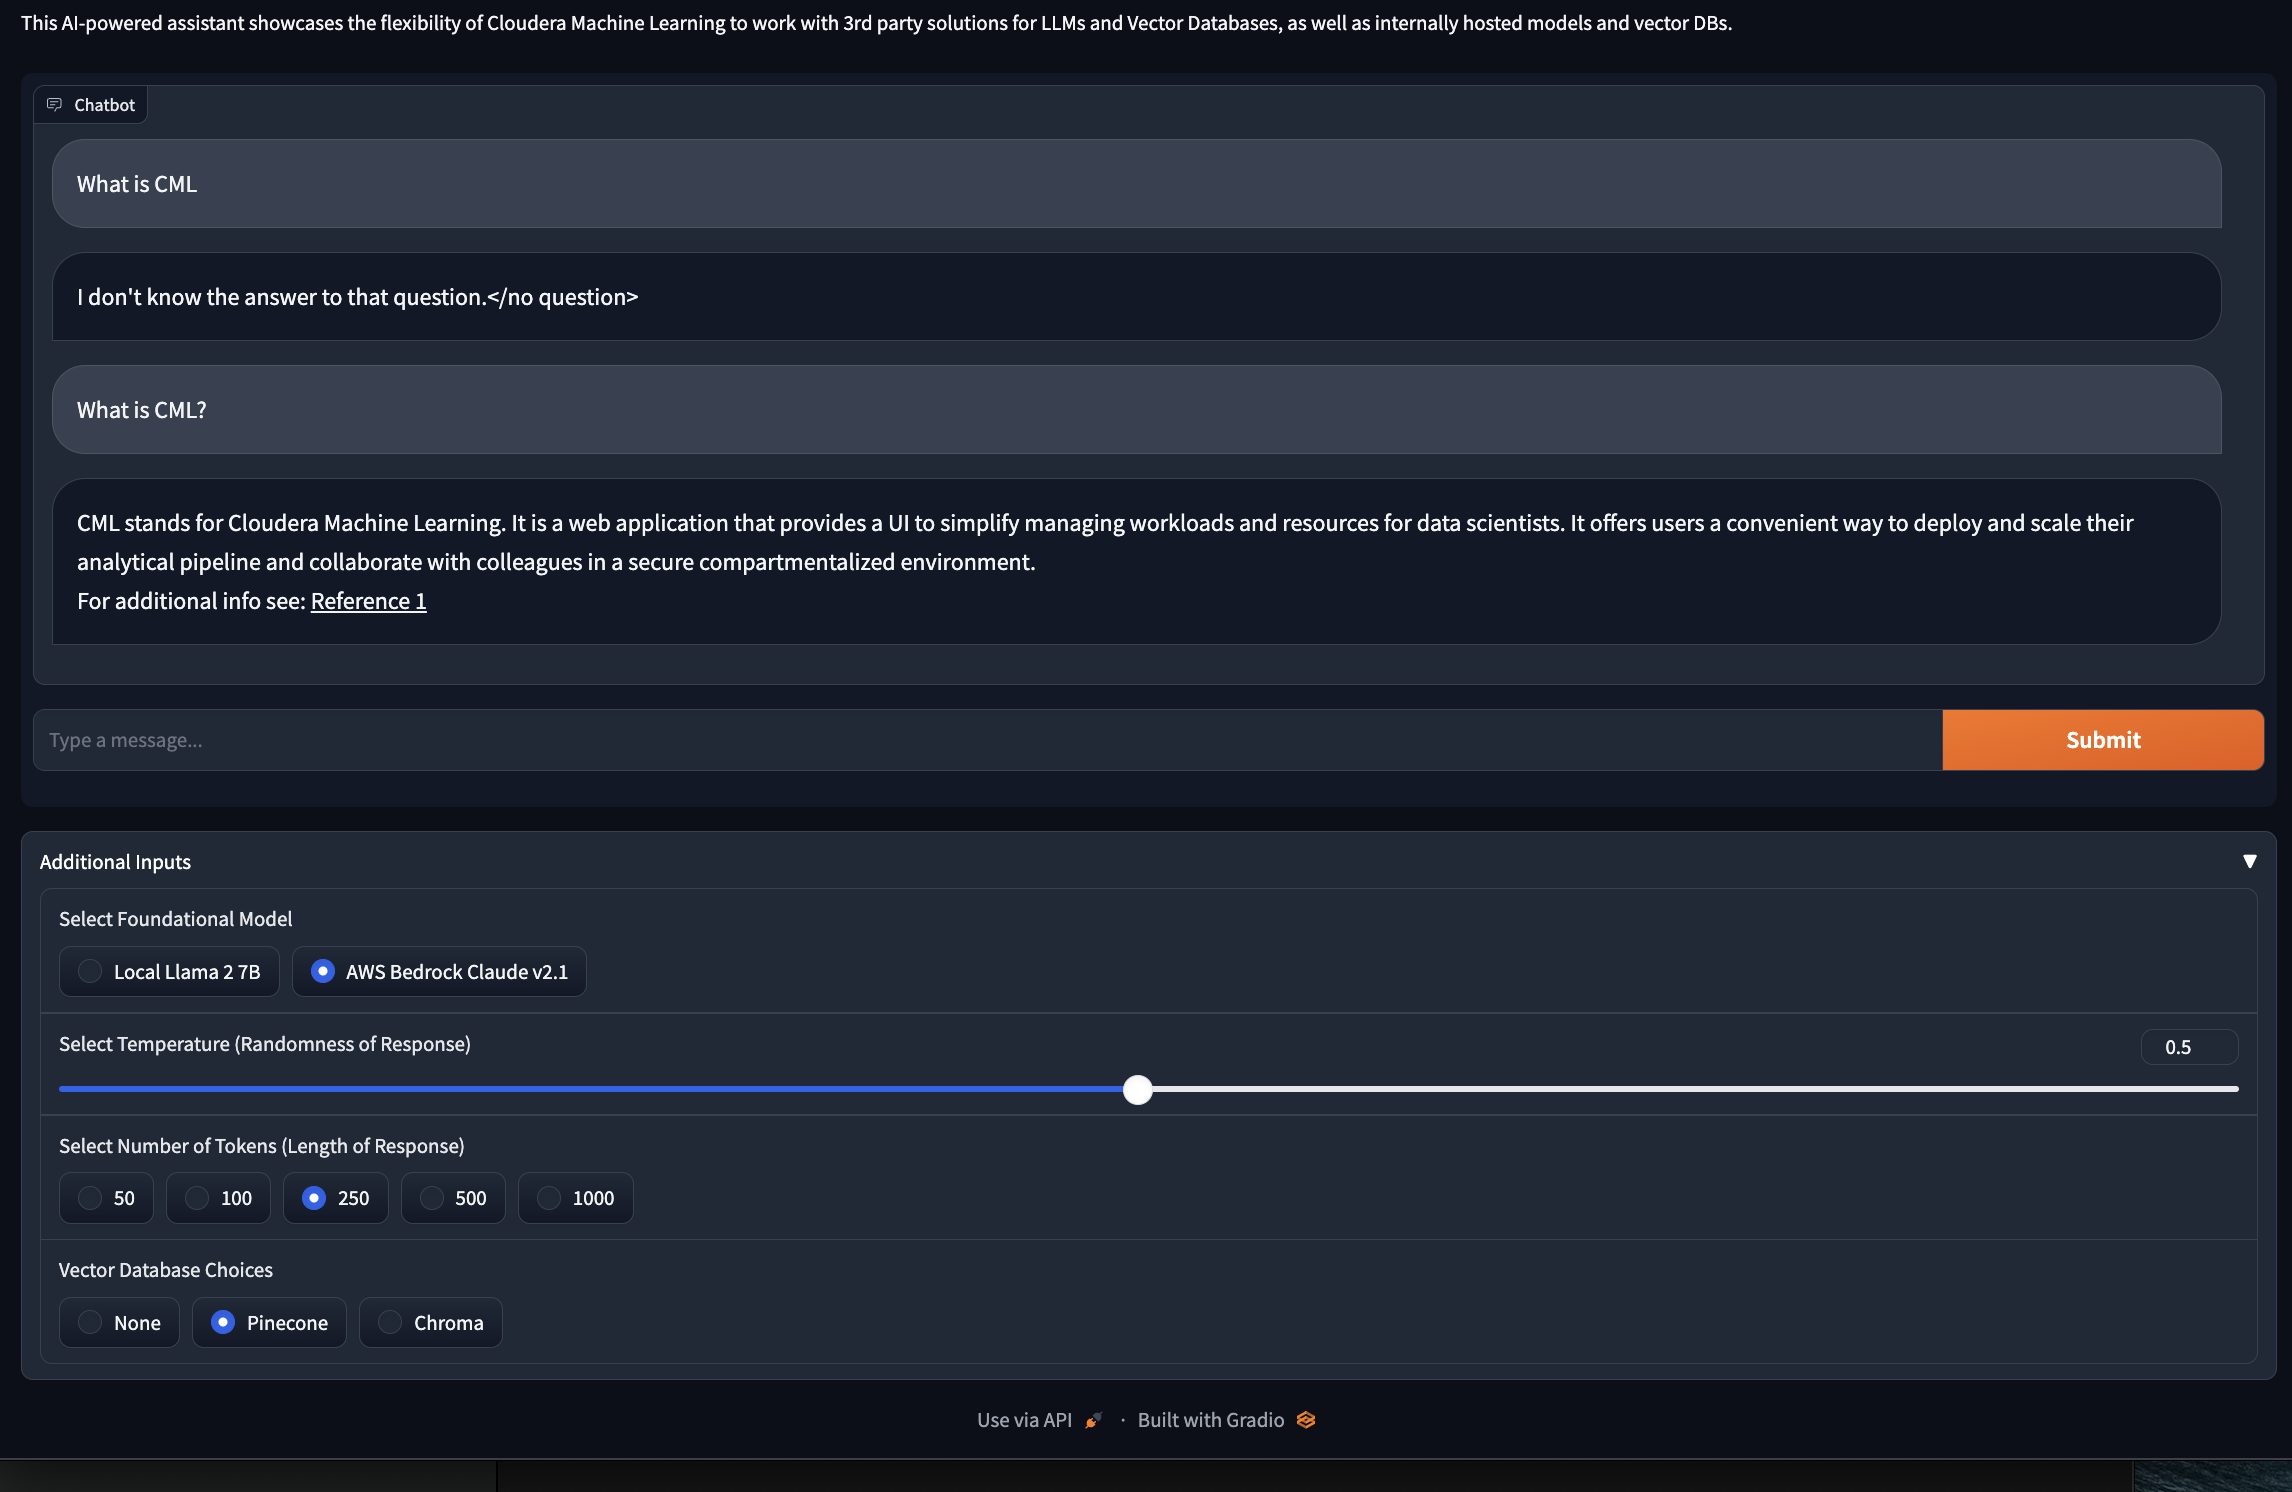This screenshot has width=2292, height=1492.
Task: Click the temperature value box showing 0.5
Action: 2188,1047
